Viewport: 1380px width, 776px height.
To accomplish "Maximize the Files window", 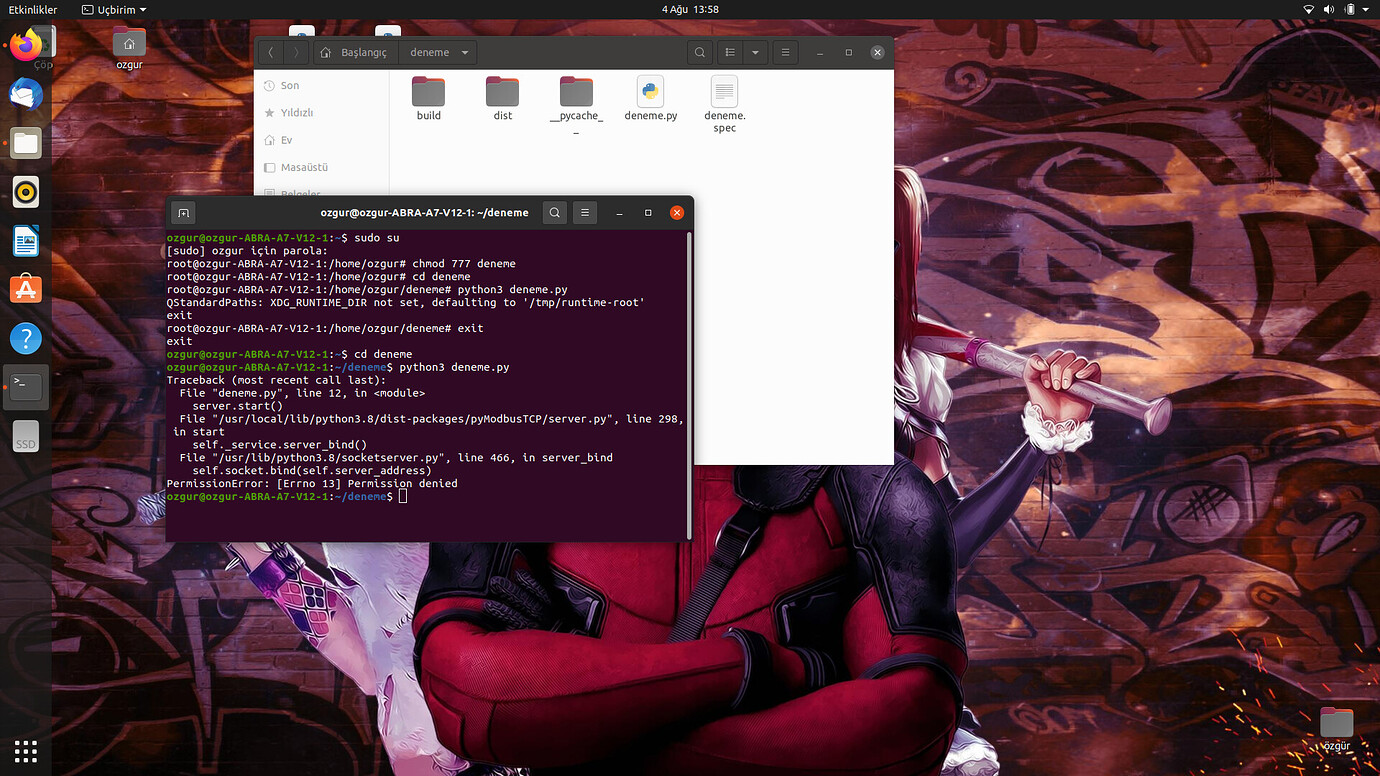I will pyautogui.click(x=848, y=52).
